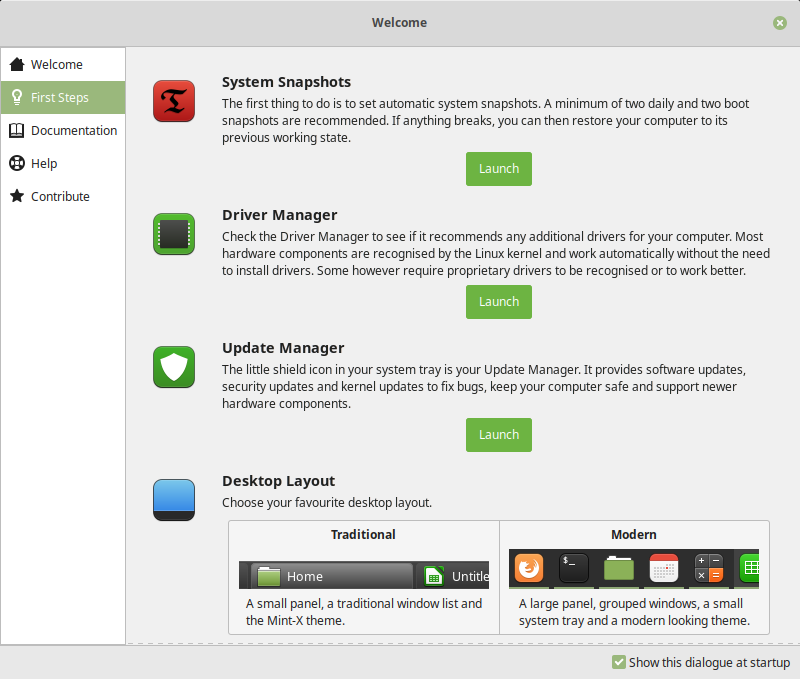Launch System Snapshots

click(x=498, y=169)
